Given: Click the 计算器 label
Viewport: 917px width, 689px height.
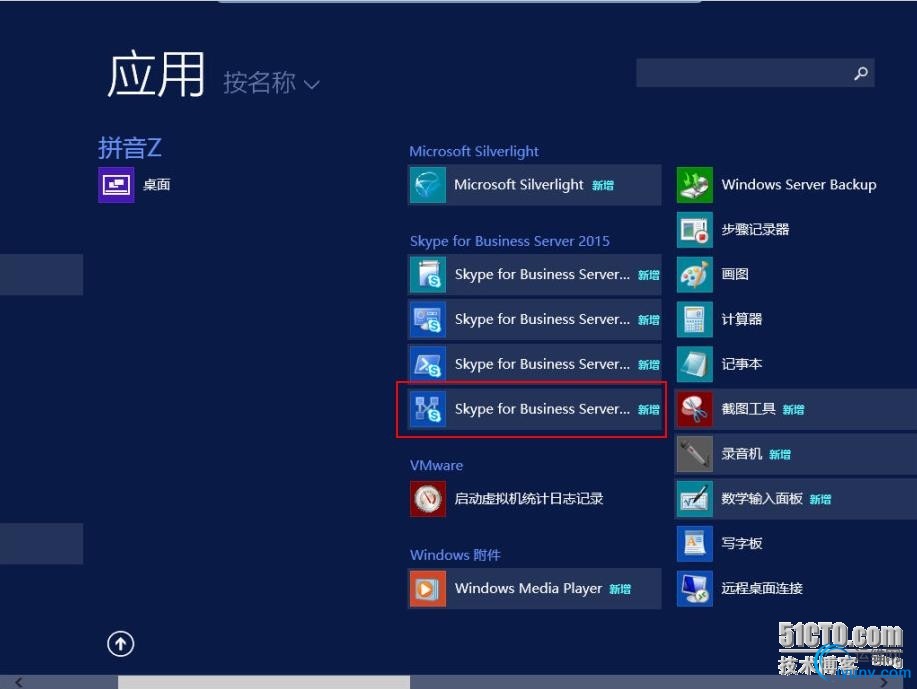Looking at the screenshot, I should pos(742,319).
